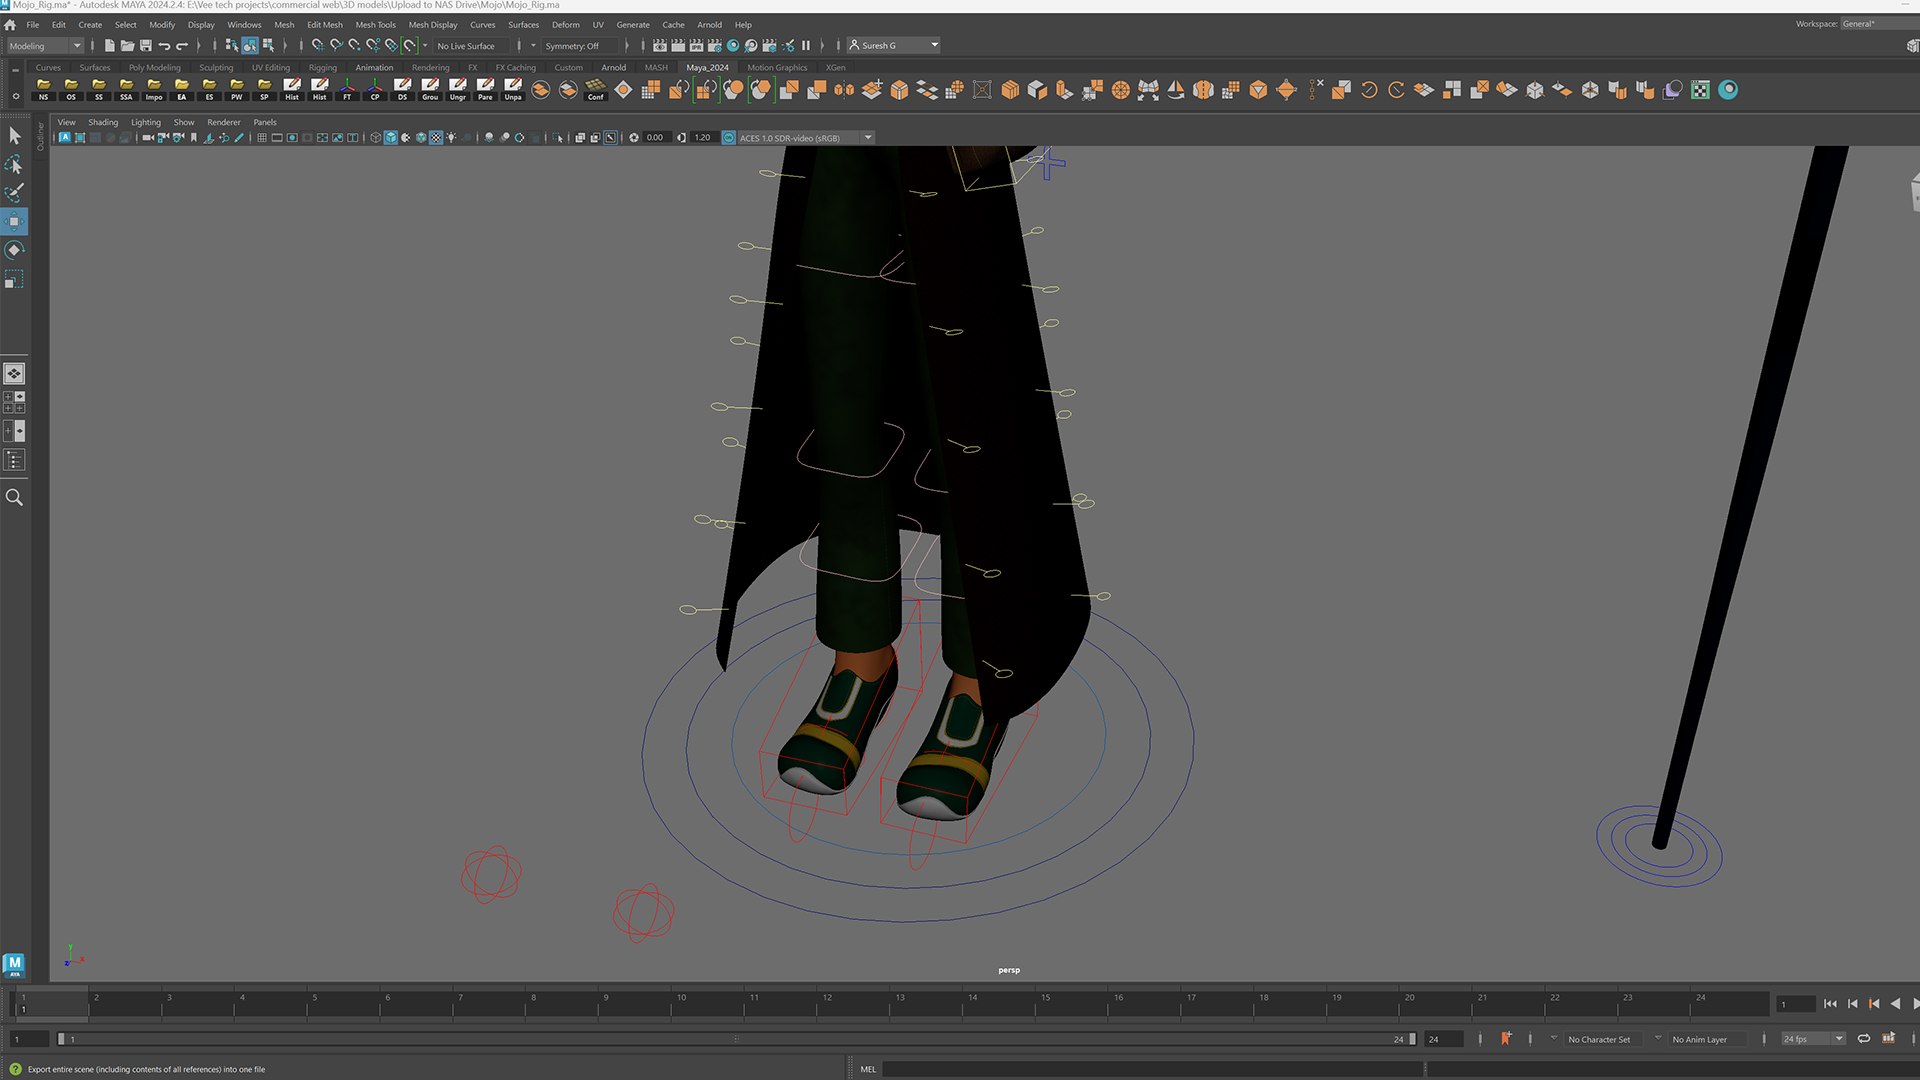Click the Conf shelf icon

[x=595, y=90]
